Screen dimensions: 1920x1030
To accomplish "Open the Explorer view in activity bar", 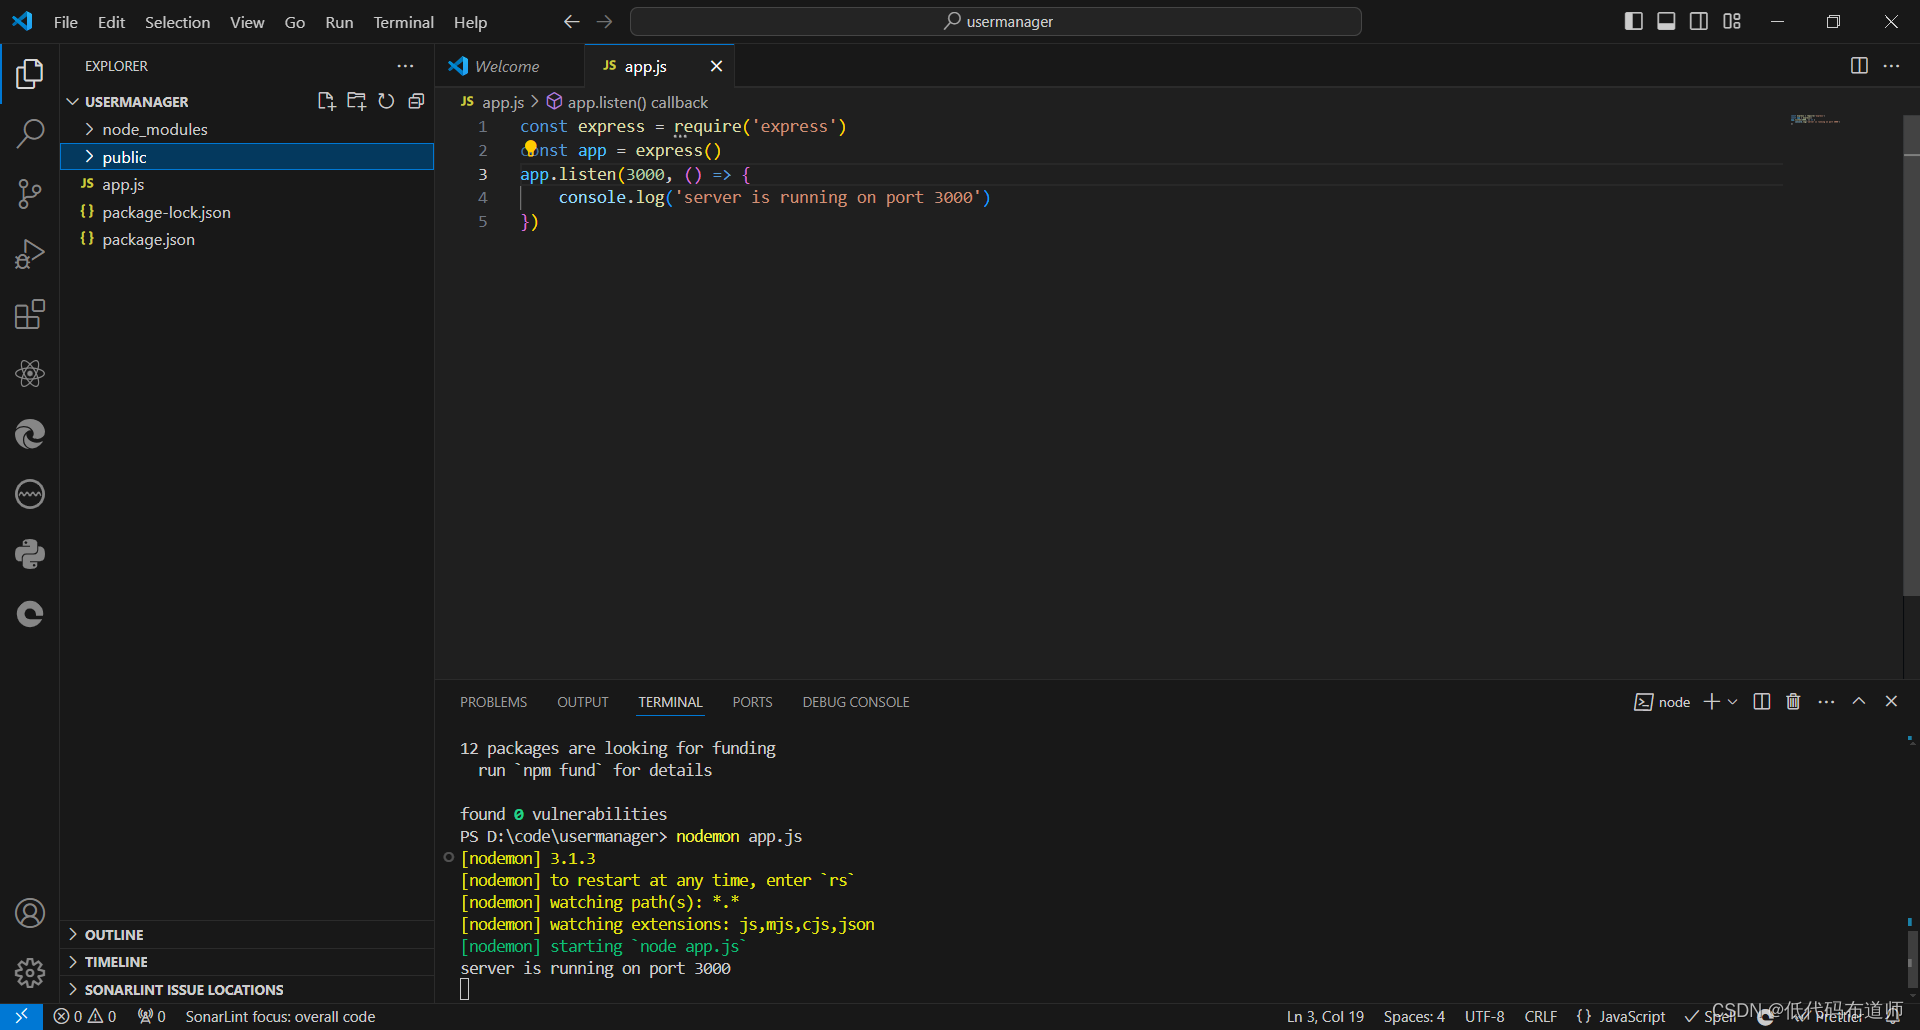I will (x=30, y=73).
